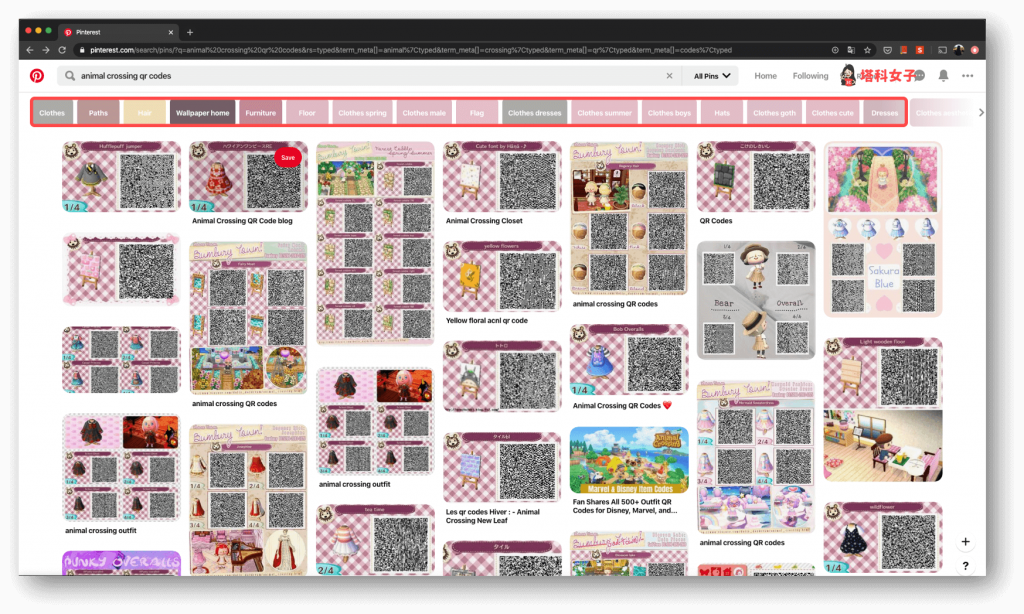
Task: Reload the page in the browser
Action: pos(62,50)
